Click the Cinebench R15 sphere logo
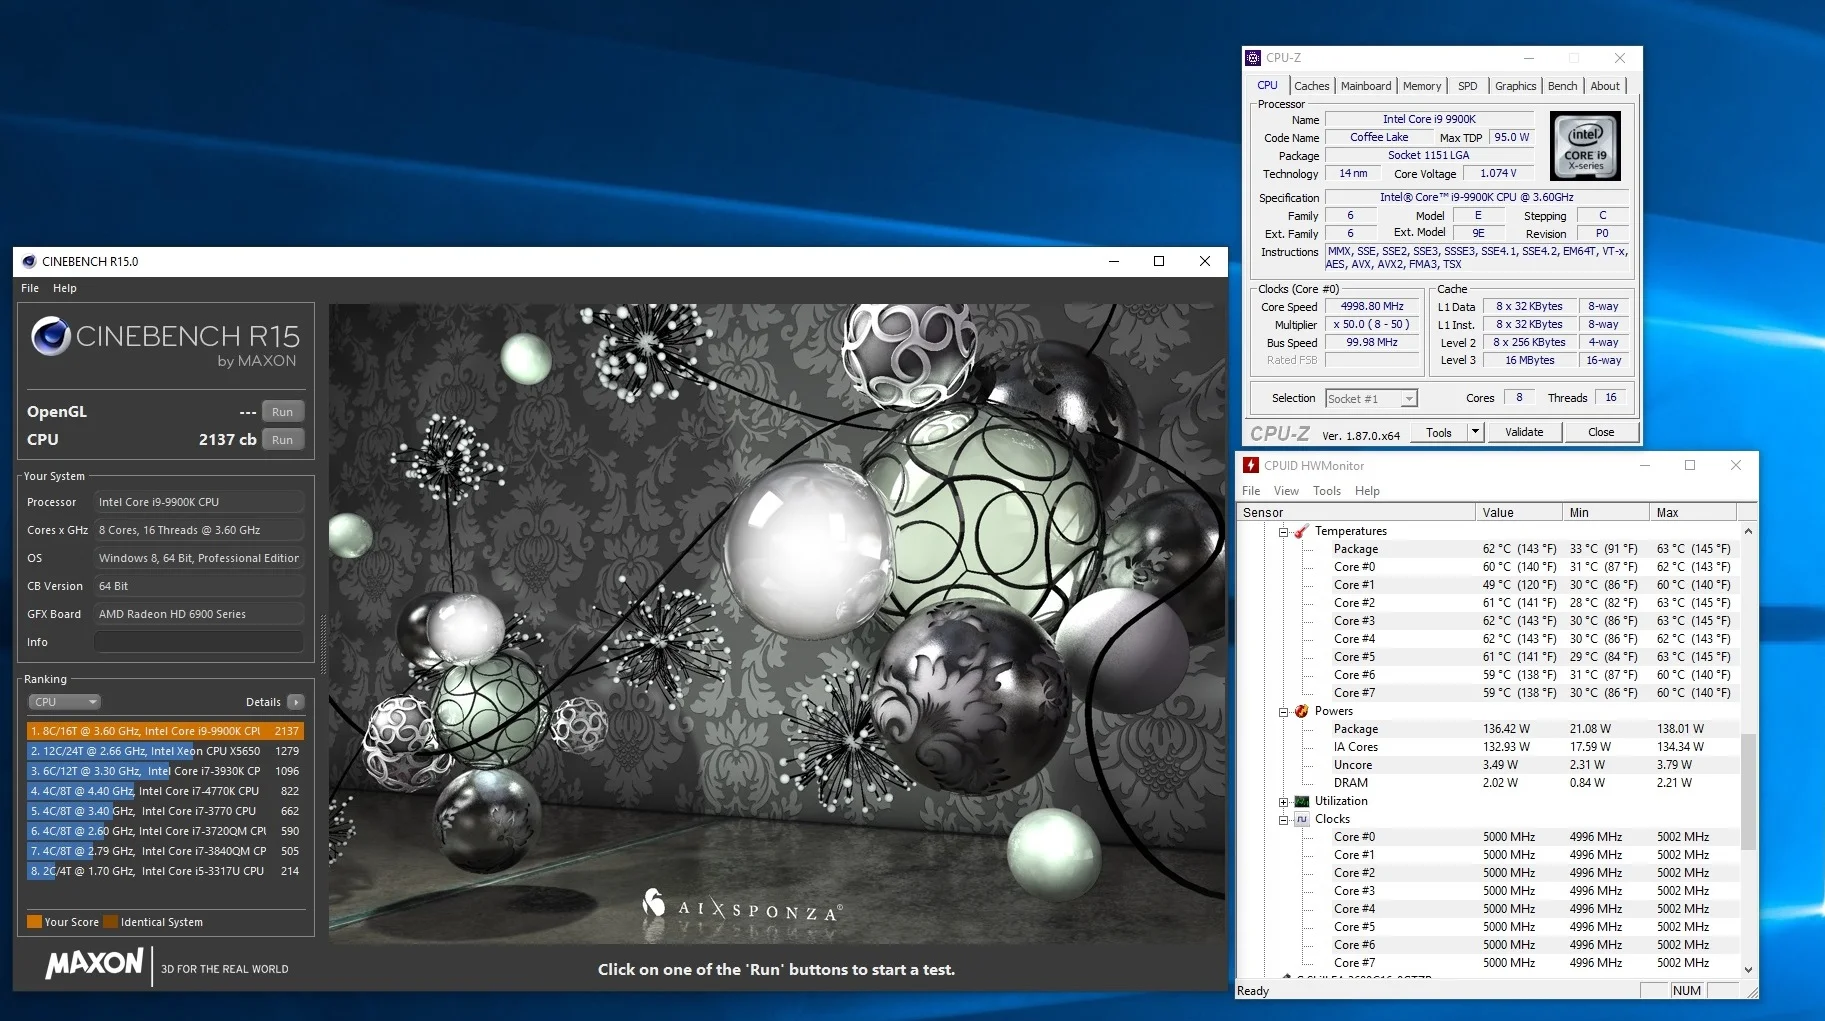1825x1021 pixels. pos(50,336)
